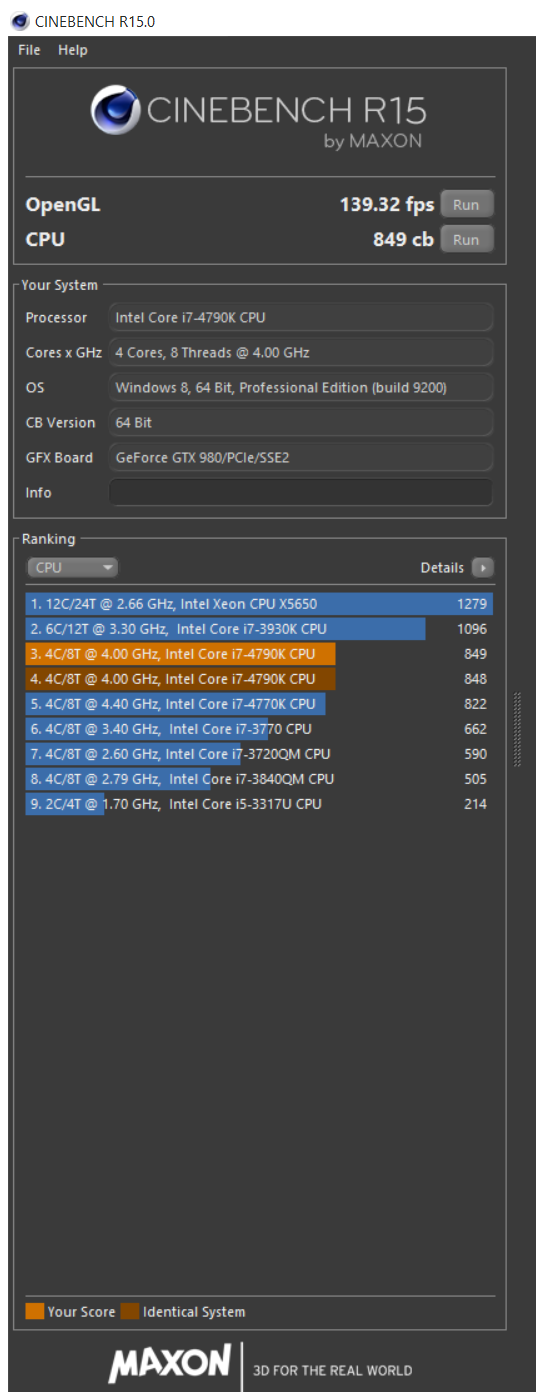Click the brown Identical System swatch
This screenshot has height=1398, width=536.
[130, 1312]
